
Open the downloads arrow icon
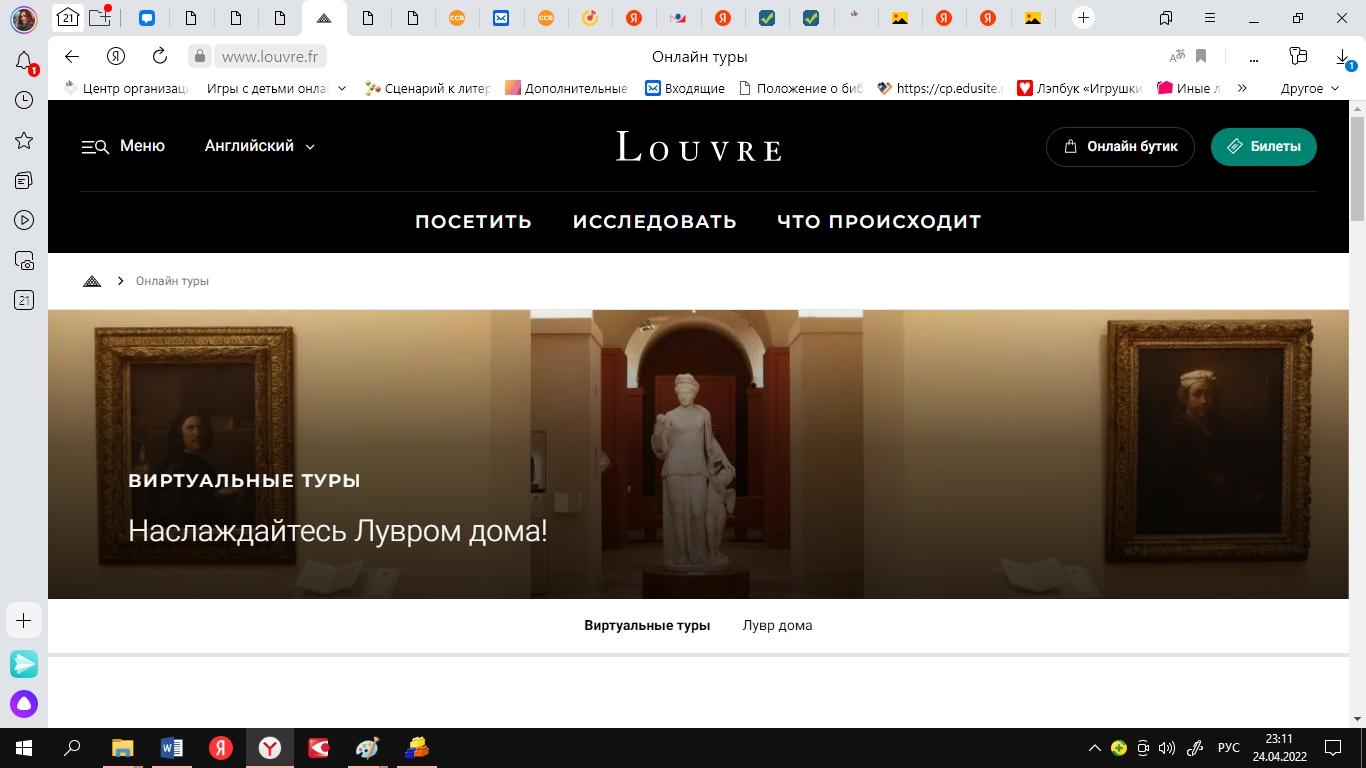coord(1343,57)
